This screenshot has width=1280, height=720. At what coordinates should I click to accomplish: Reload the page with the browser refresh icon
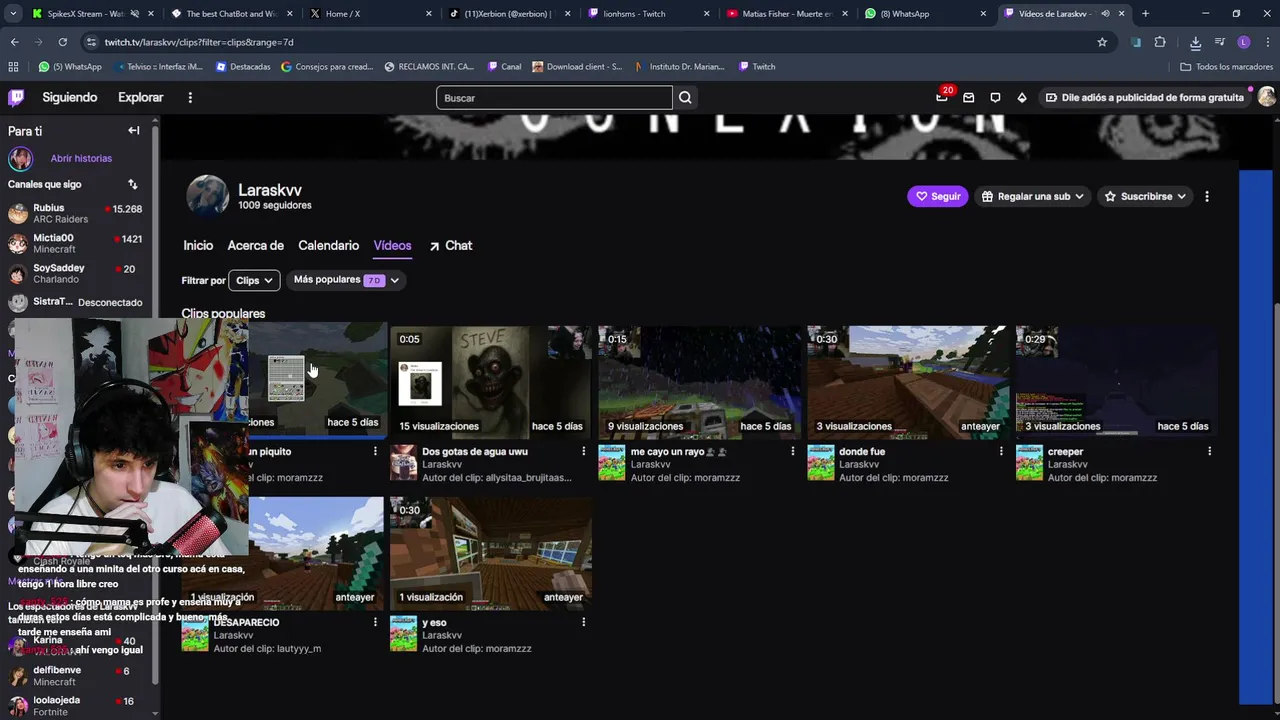tap(62, 42)
